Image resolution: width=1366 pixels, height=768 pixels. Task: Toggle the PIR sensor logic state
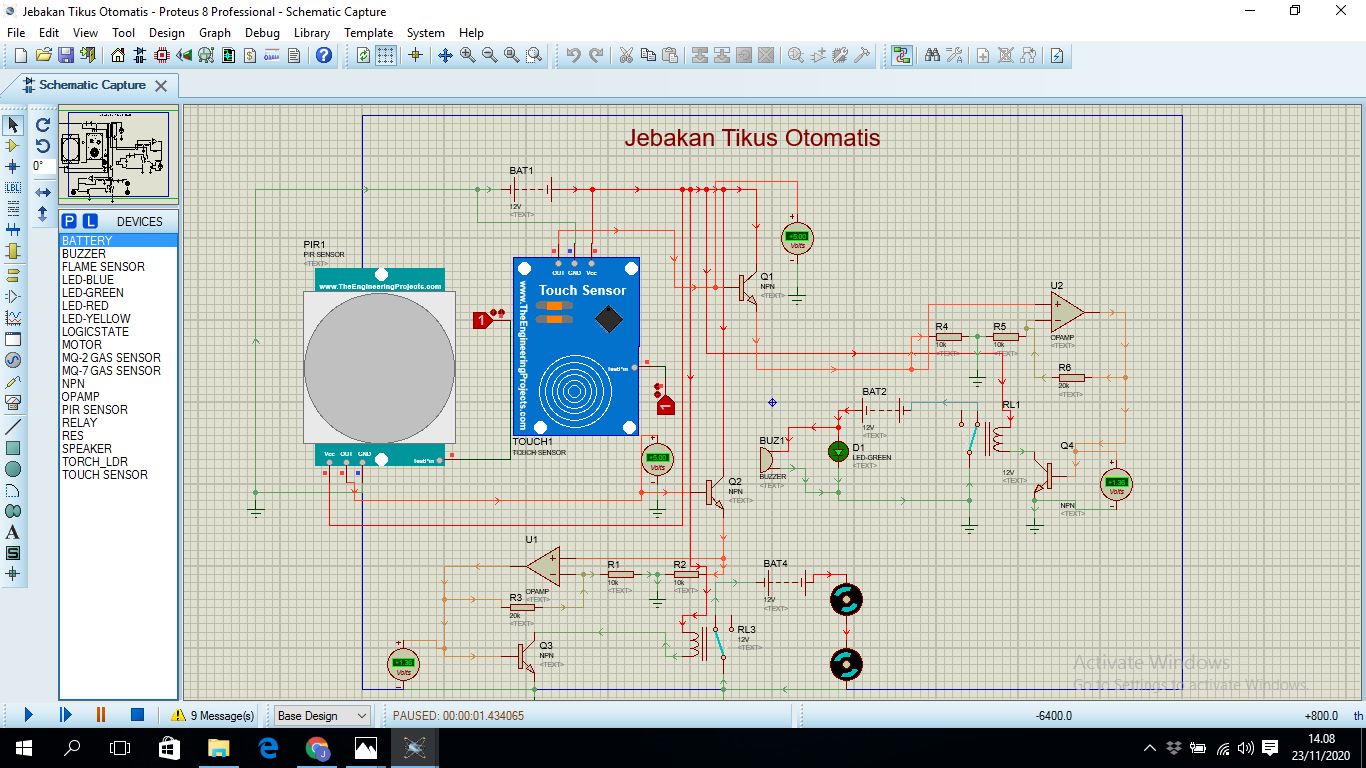(482, 320)
